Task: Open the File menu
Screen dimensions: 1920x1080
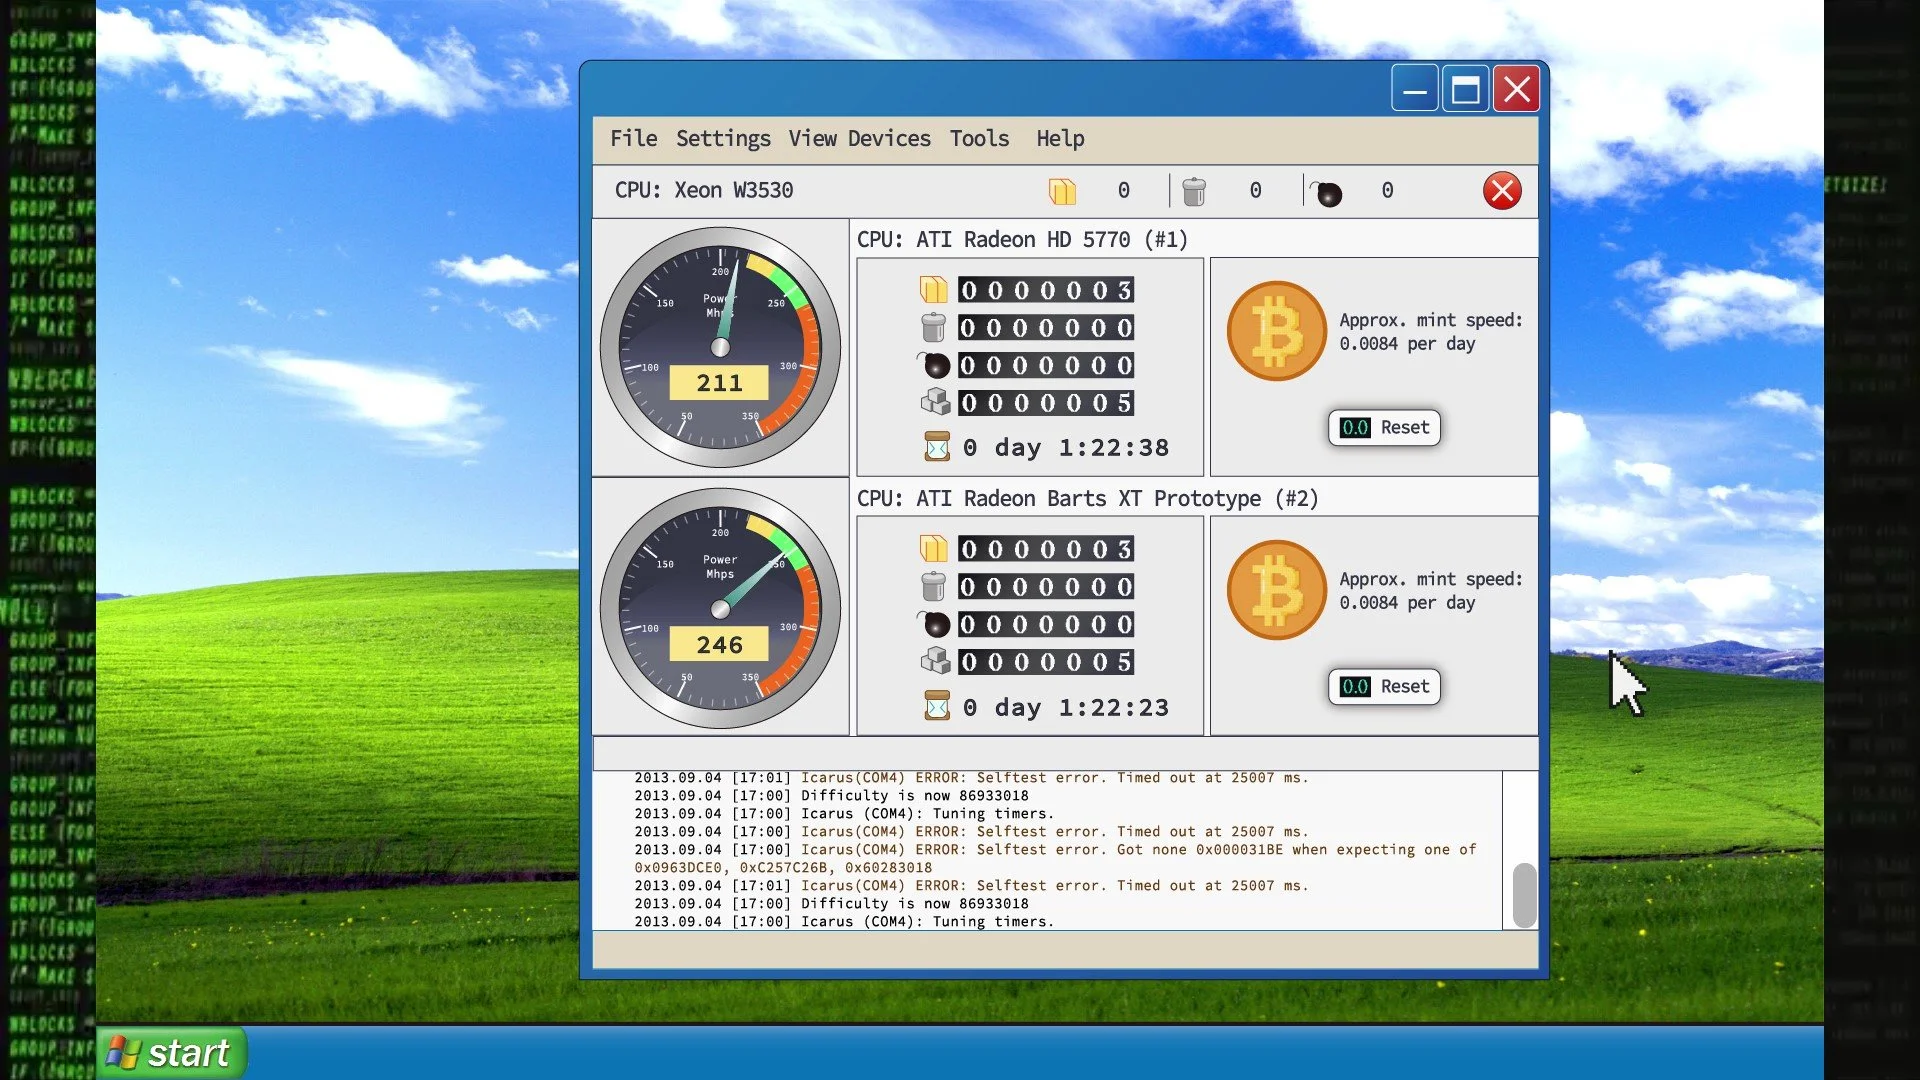Action: (633, 139)
